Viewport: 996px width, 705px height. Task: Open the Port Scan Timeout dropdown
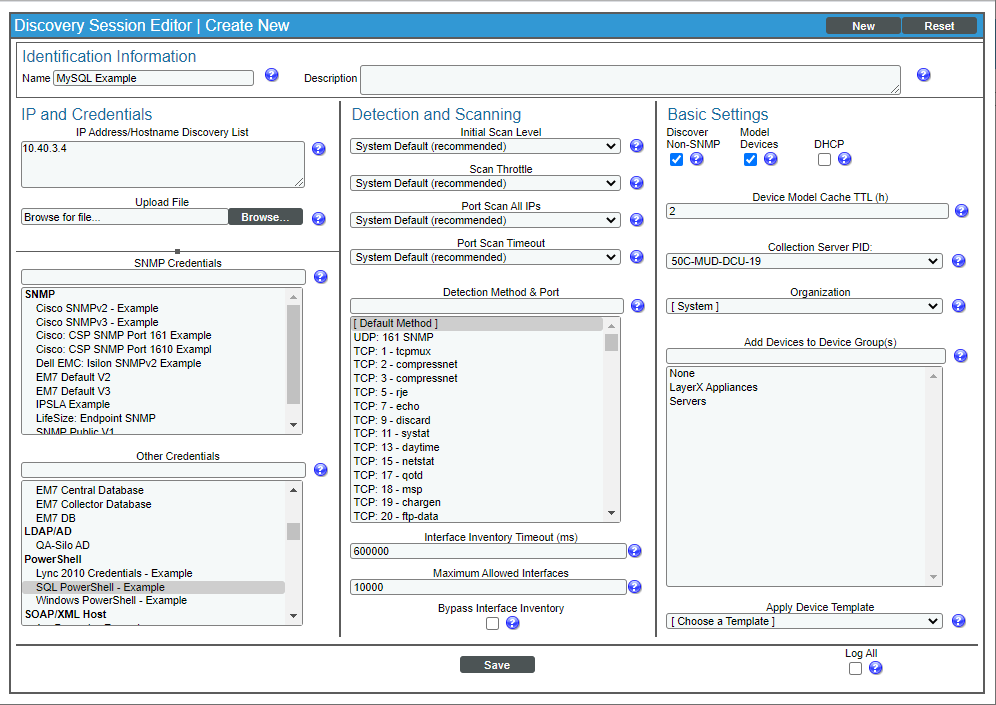tap(485, 256)
